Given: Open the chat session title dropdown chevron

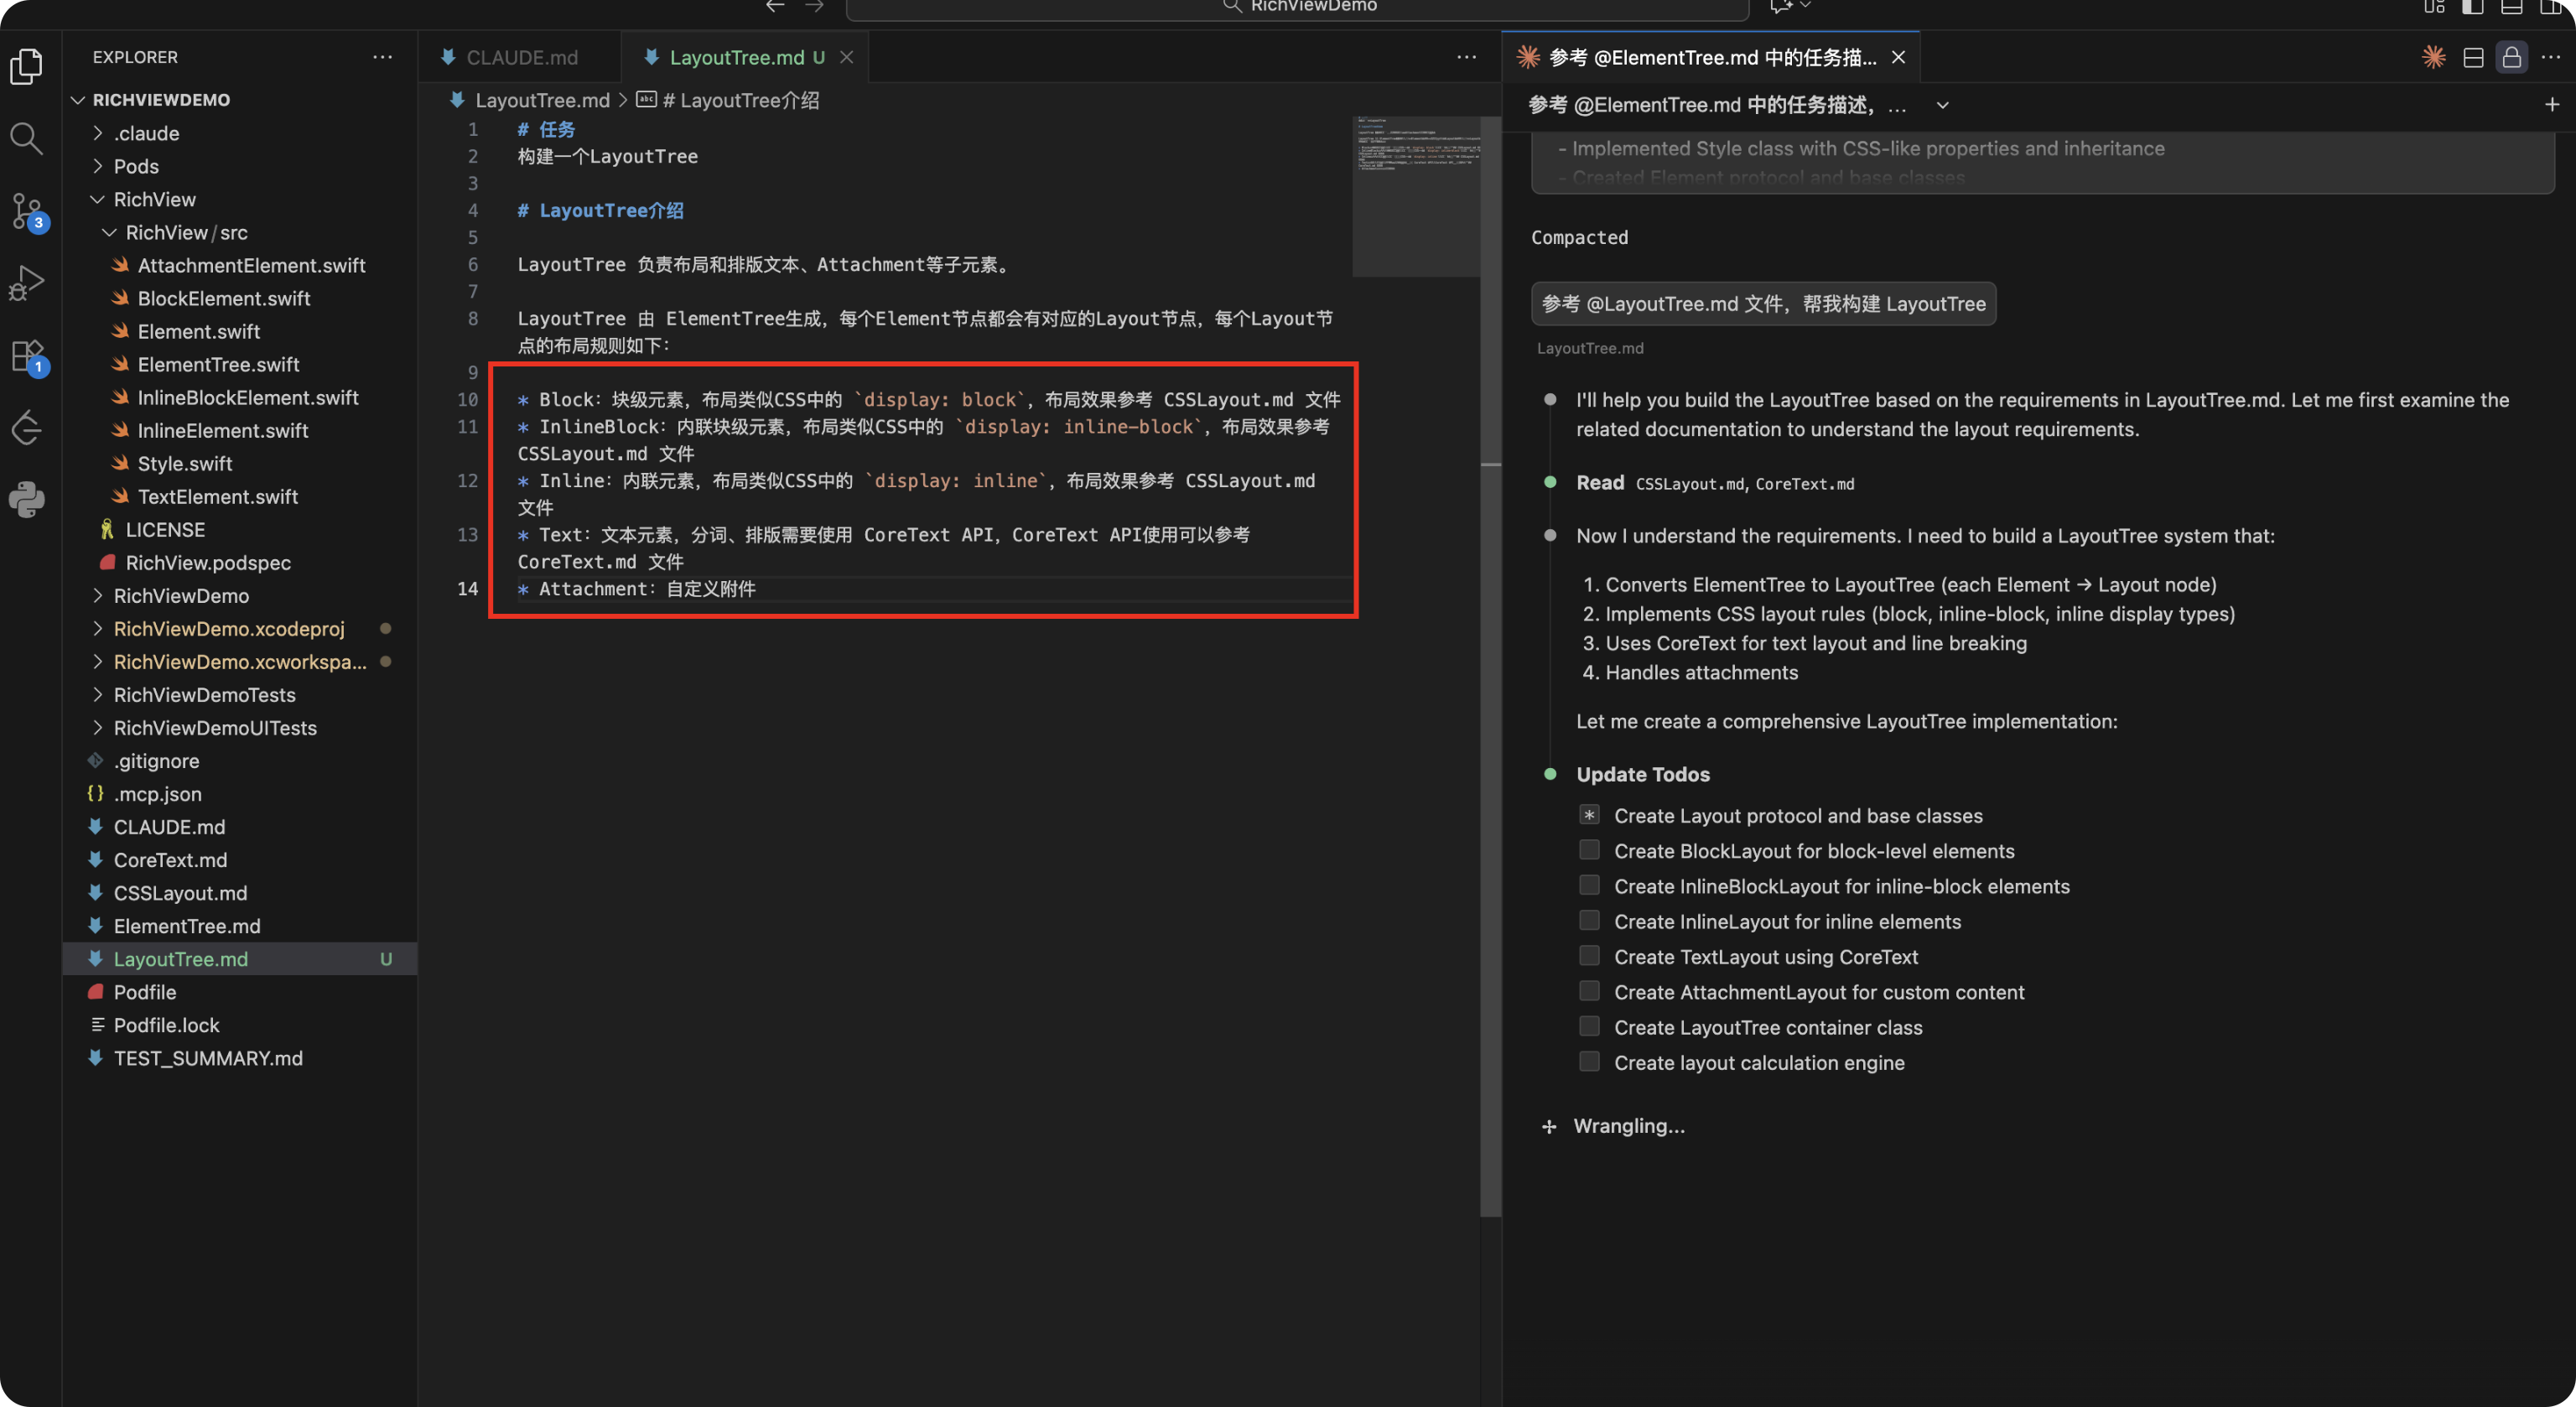Looking at the screenshot, I should (1942, 105).
